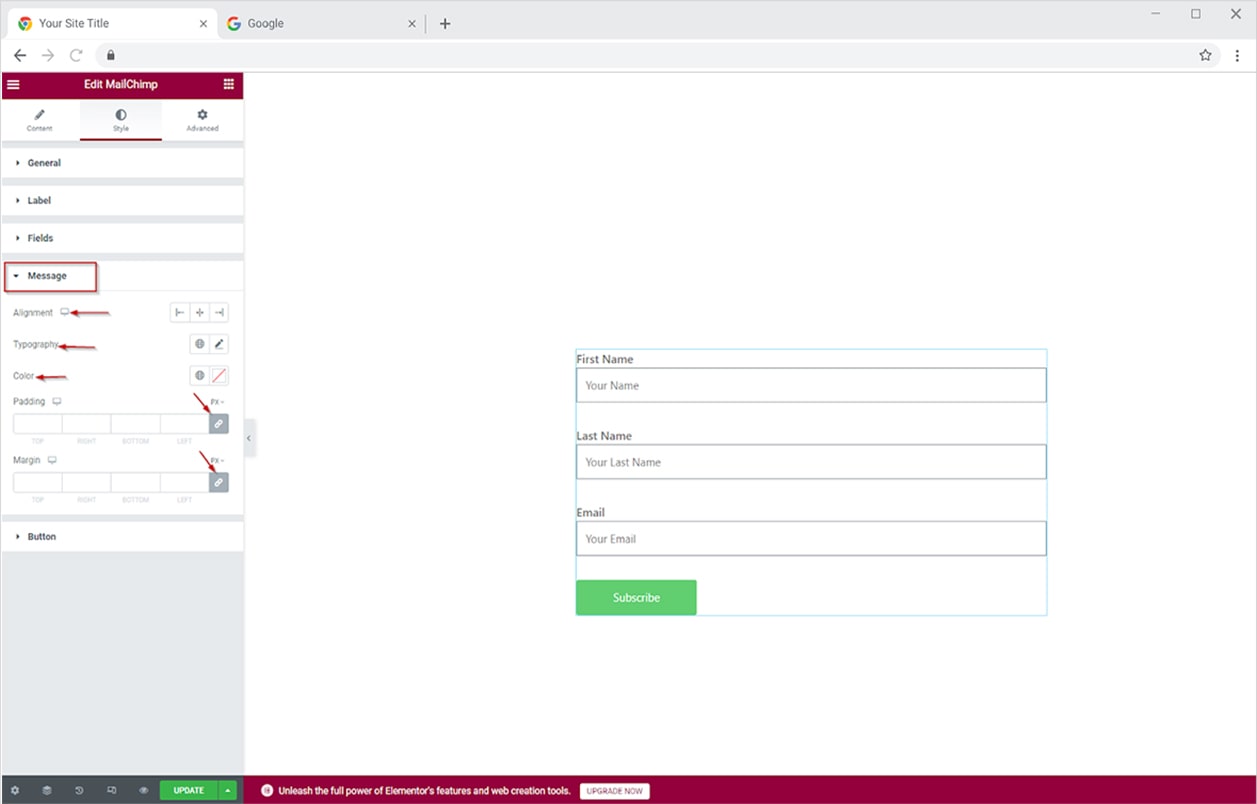Open the Elementor hamburger menu
The width and height of the screenshot is (1257, 804).
(x=13, y=85)
